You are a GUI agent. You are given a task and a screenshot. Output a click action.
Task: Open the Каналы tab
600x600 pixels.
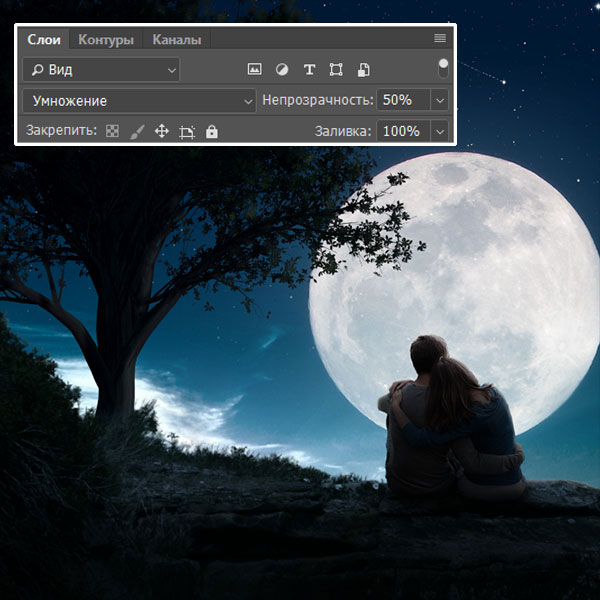click(177, 39)
